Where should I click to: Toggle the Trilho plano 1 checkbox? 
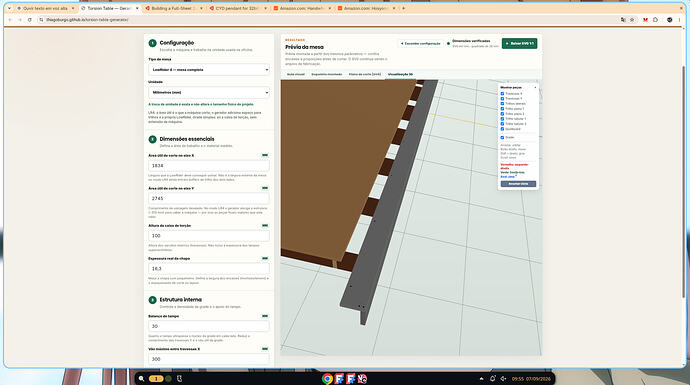coord(502,109)
